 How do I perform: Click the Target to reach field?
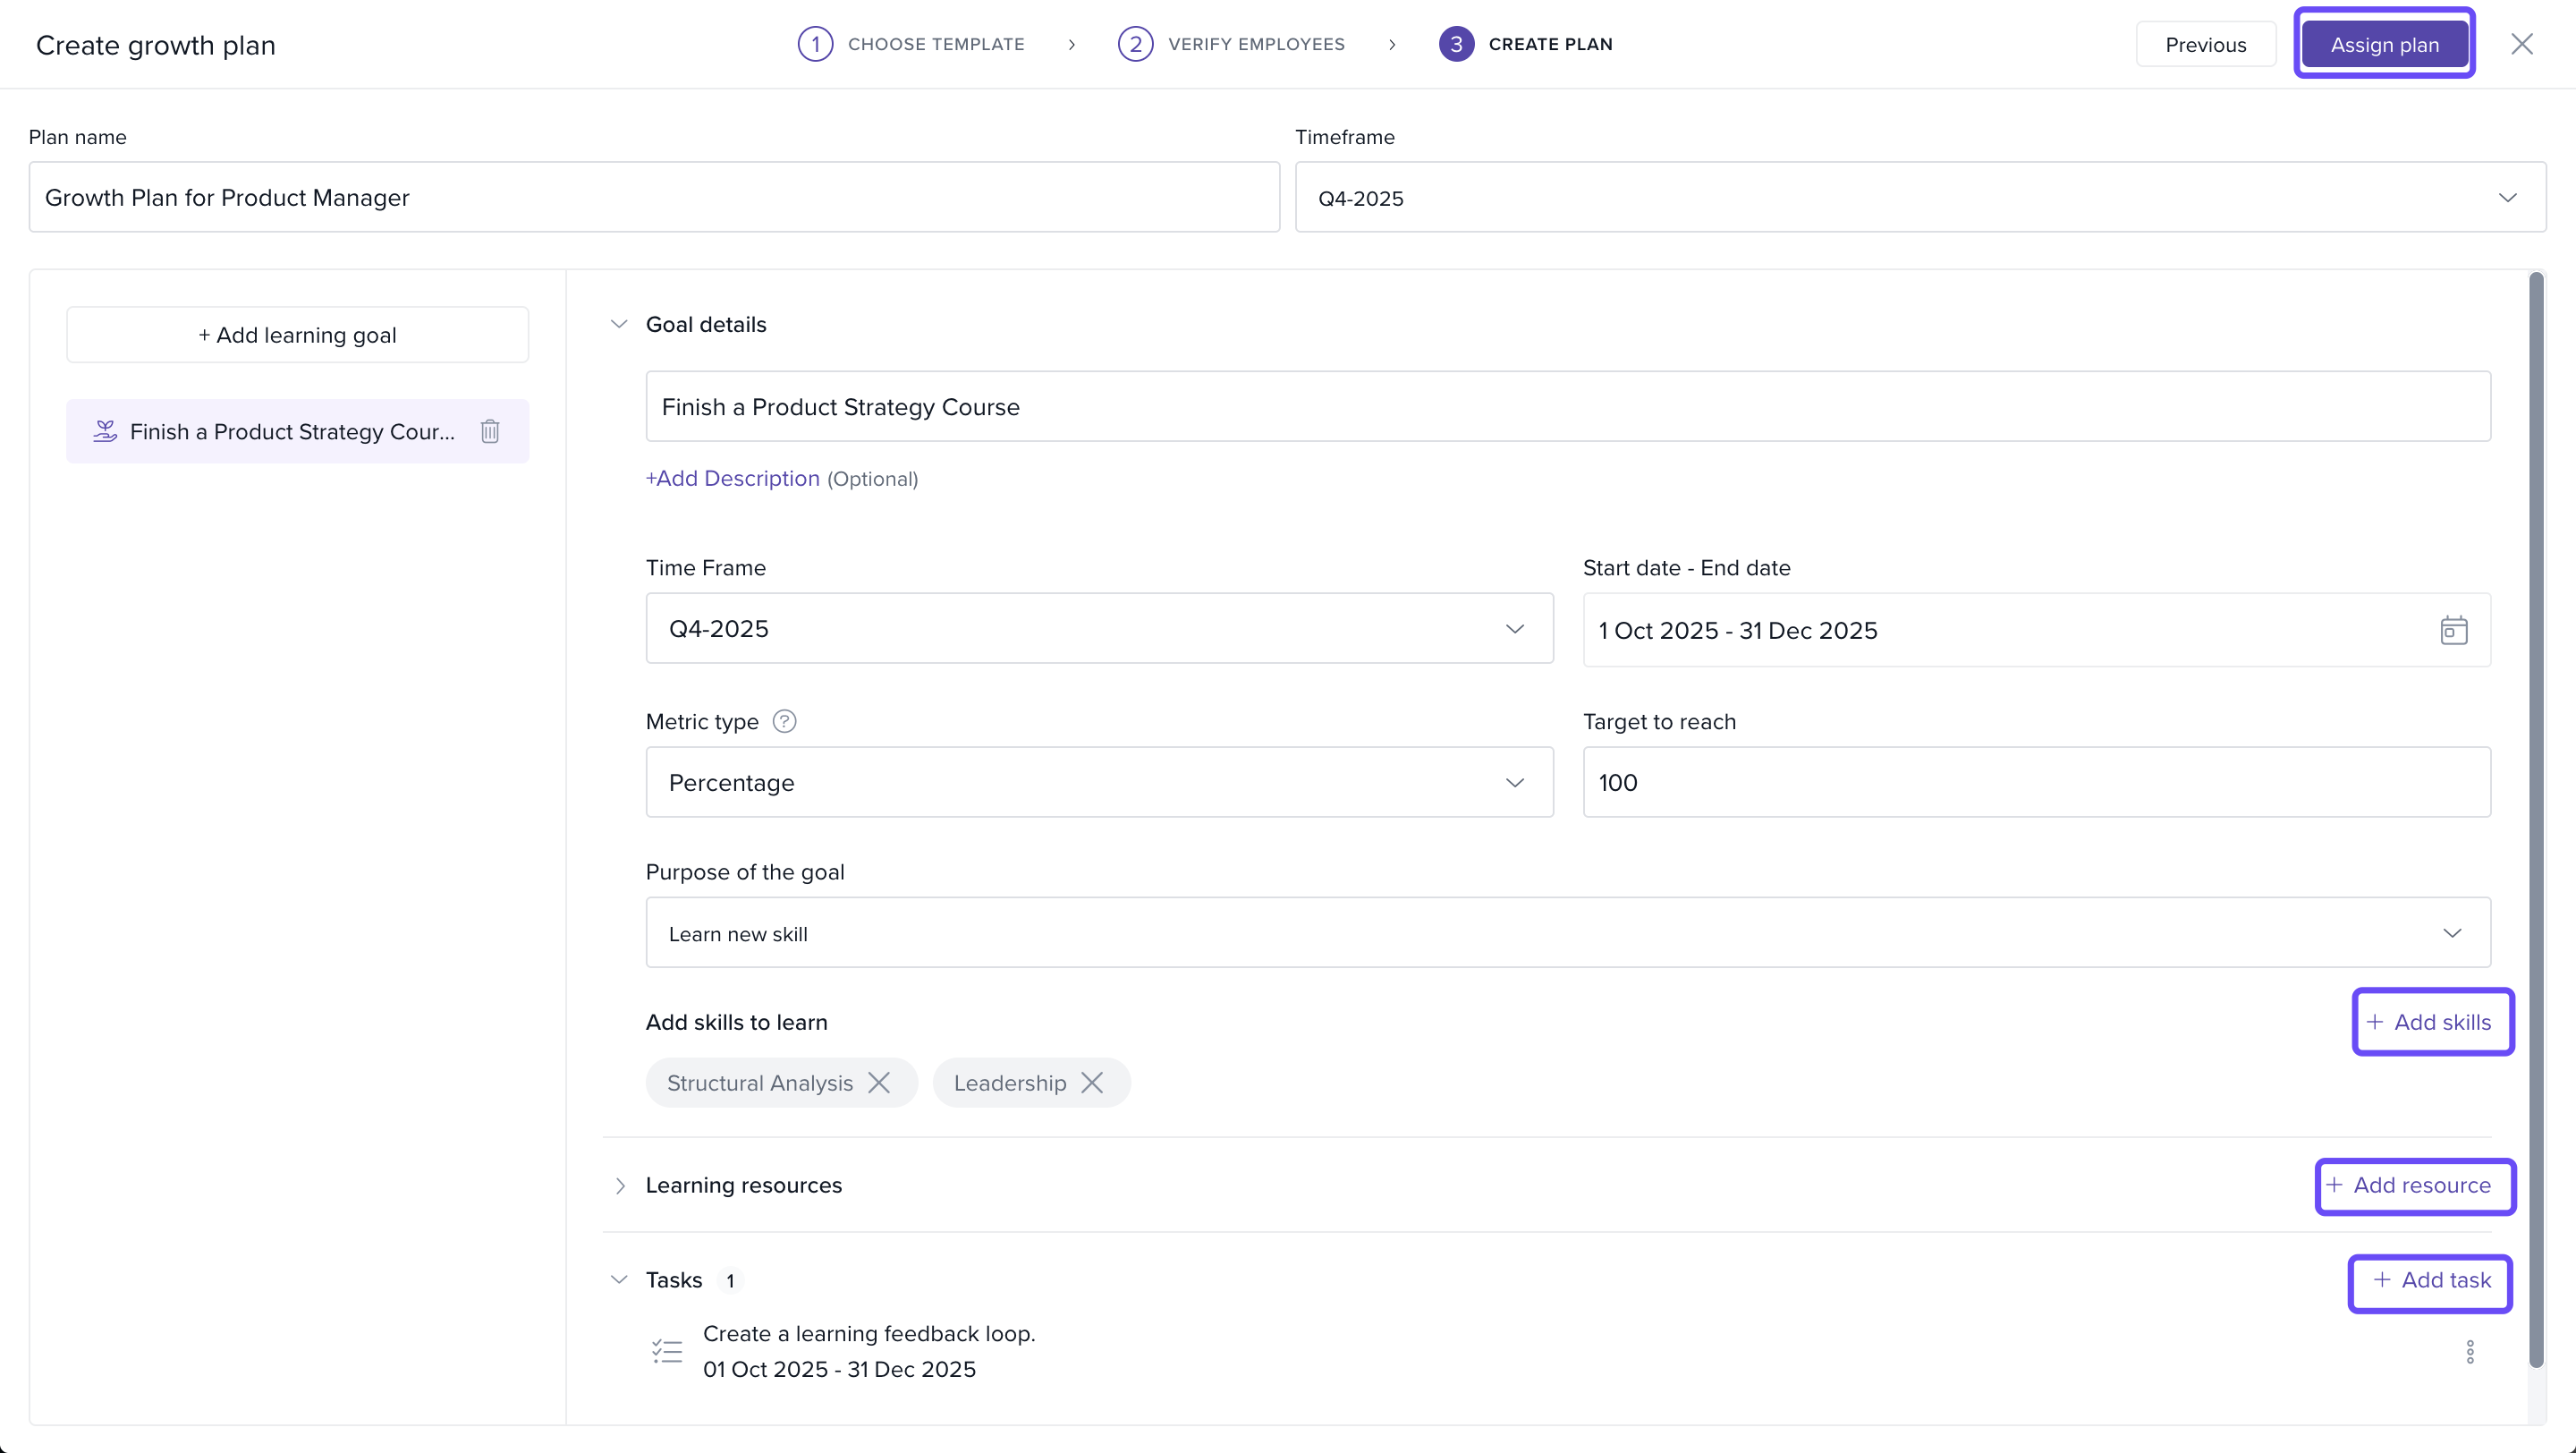click(2035, 782)
